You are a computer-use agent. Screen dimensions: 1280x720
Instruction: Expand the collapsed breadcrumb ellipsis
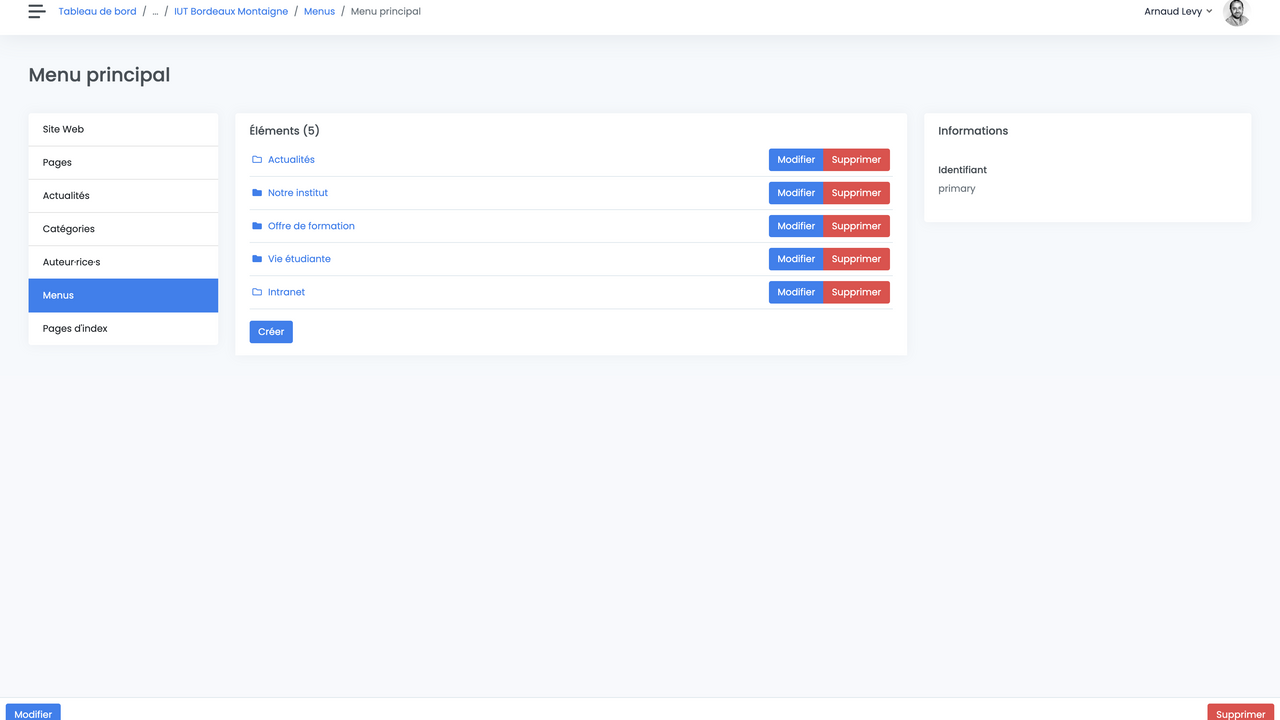(x=155, y=12)
